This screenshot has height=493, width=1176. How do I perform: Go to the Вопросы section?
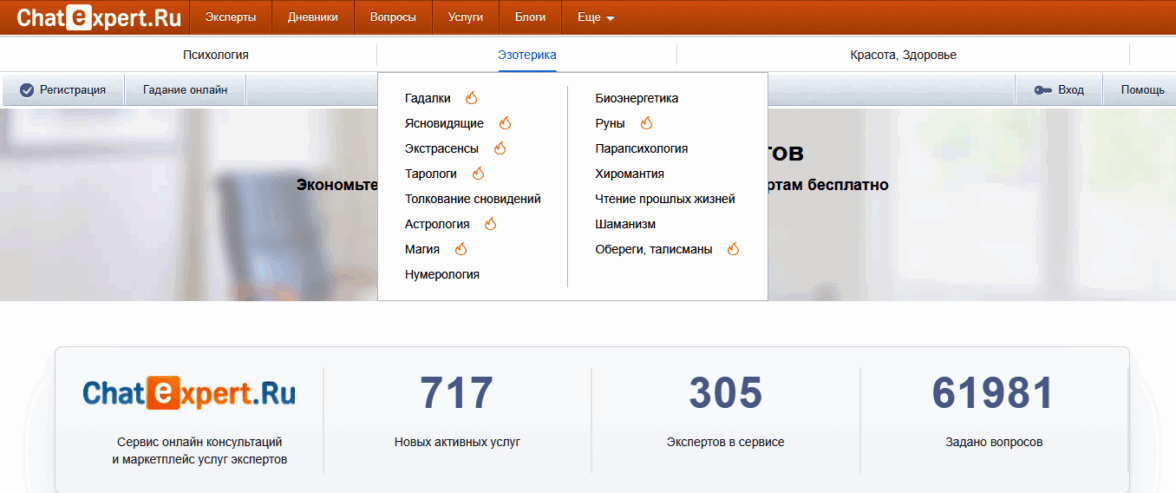pos(393,17)
